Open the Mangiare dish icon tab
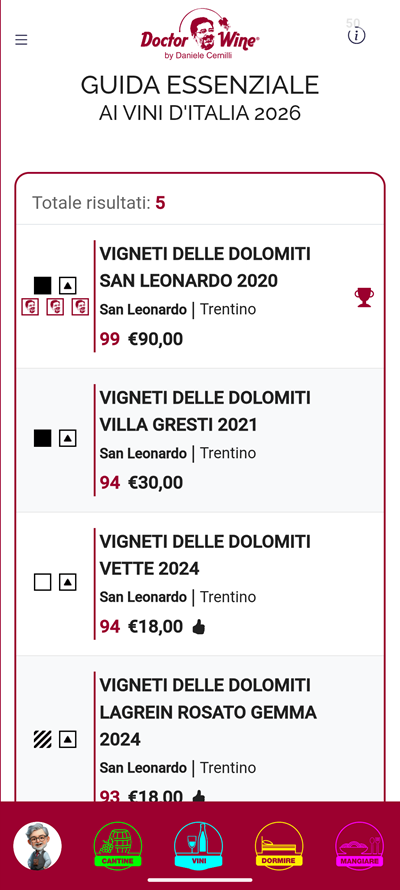The image size is (400, 890). point(360,846)
